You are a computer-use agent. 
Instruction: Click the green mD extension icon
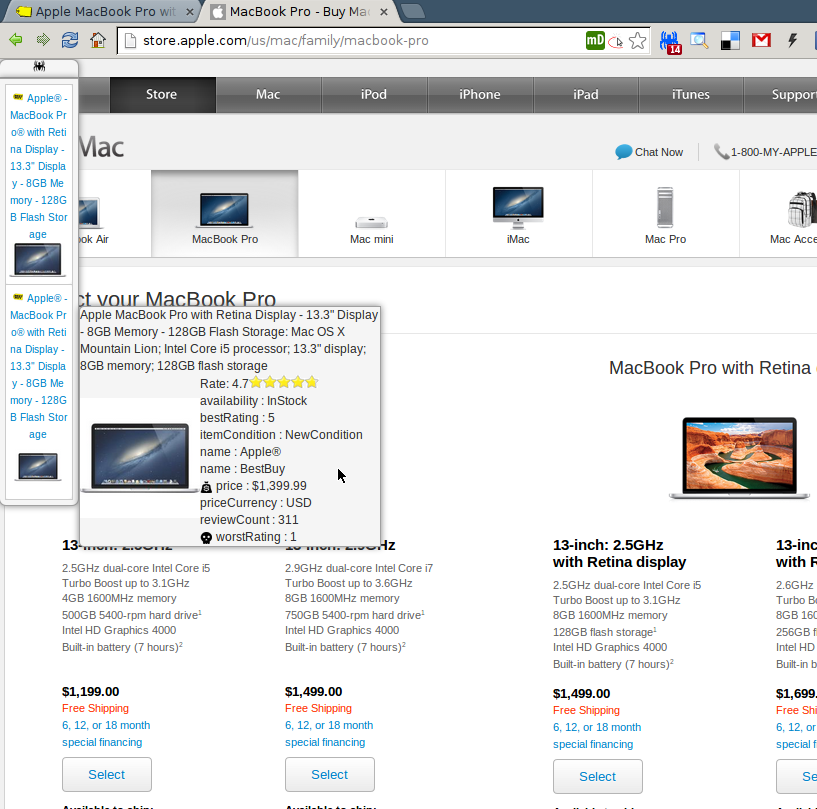[x=595, y=40]
